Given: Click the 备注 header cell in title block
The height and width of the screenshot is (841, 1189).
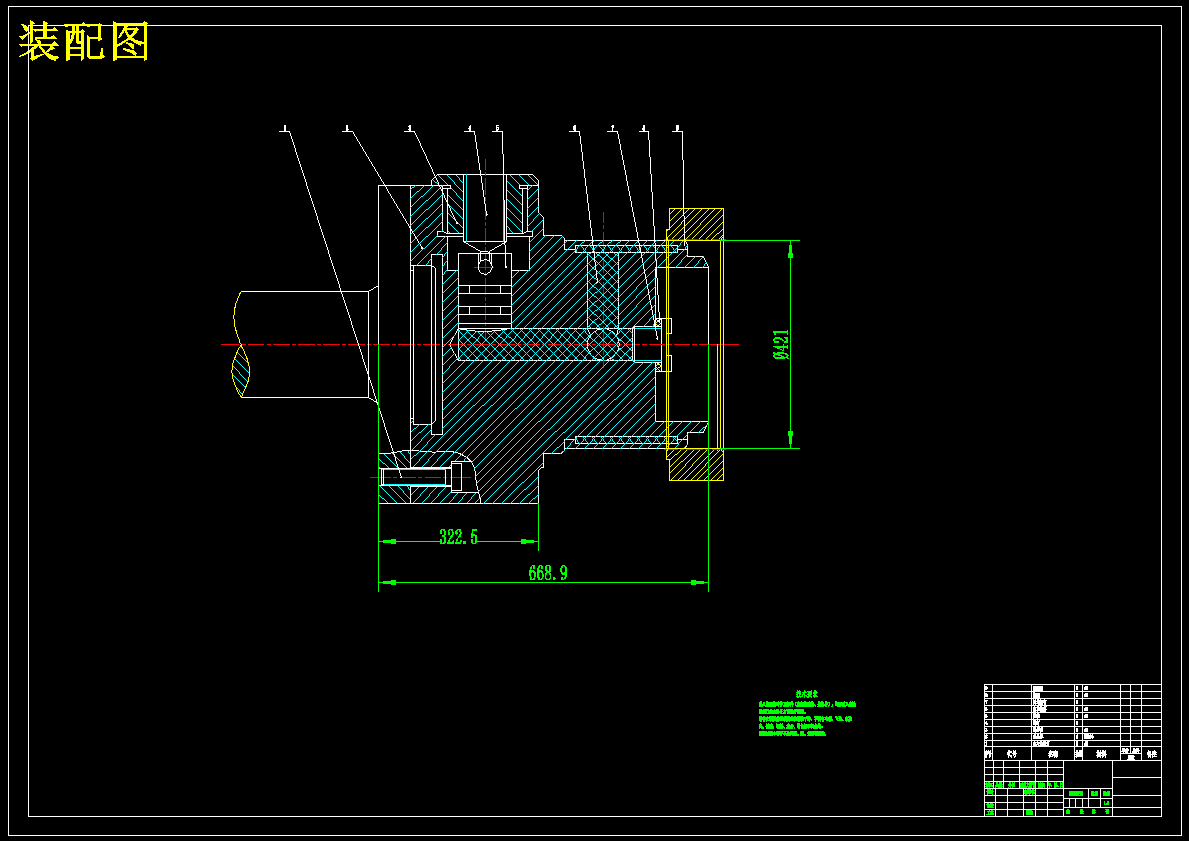Looking at the screenshot, I should tap(1152, 755).
